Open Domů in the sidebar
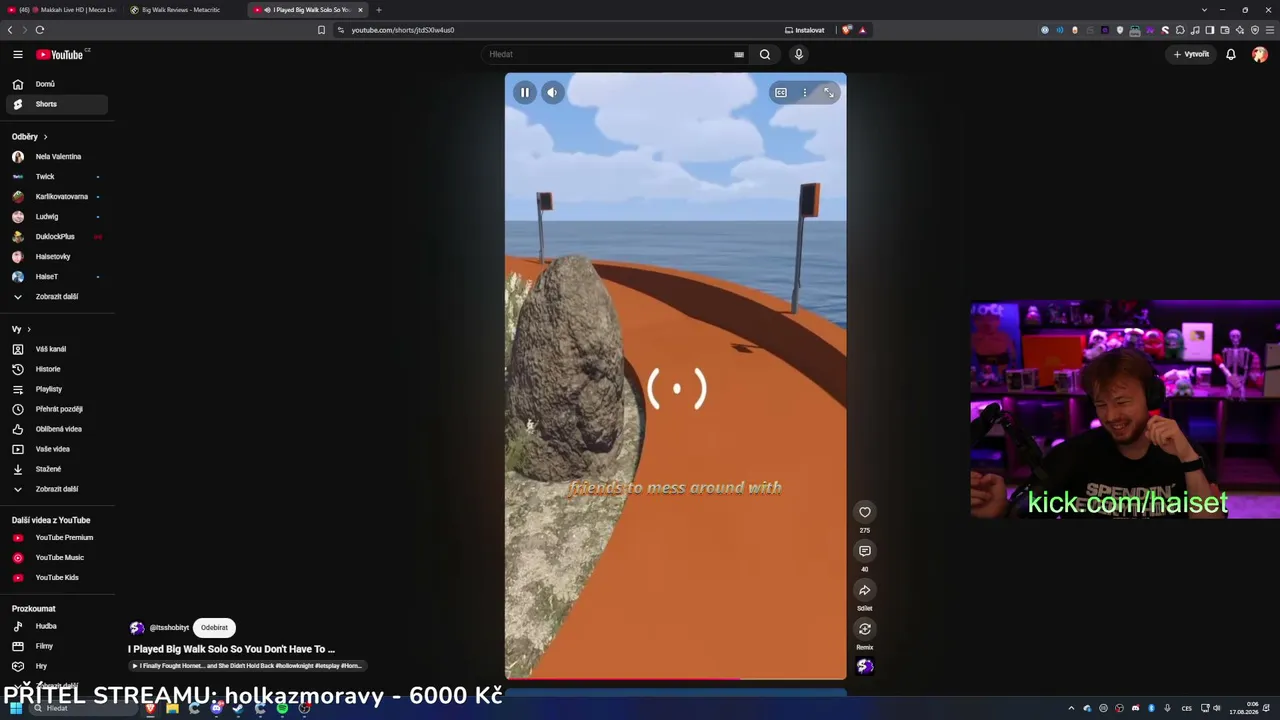 [57, 84]
